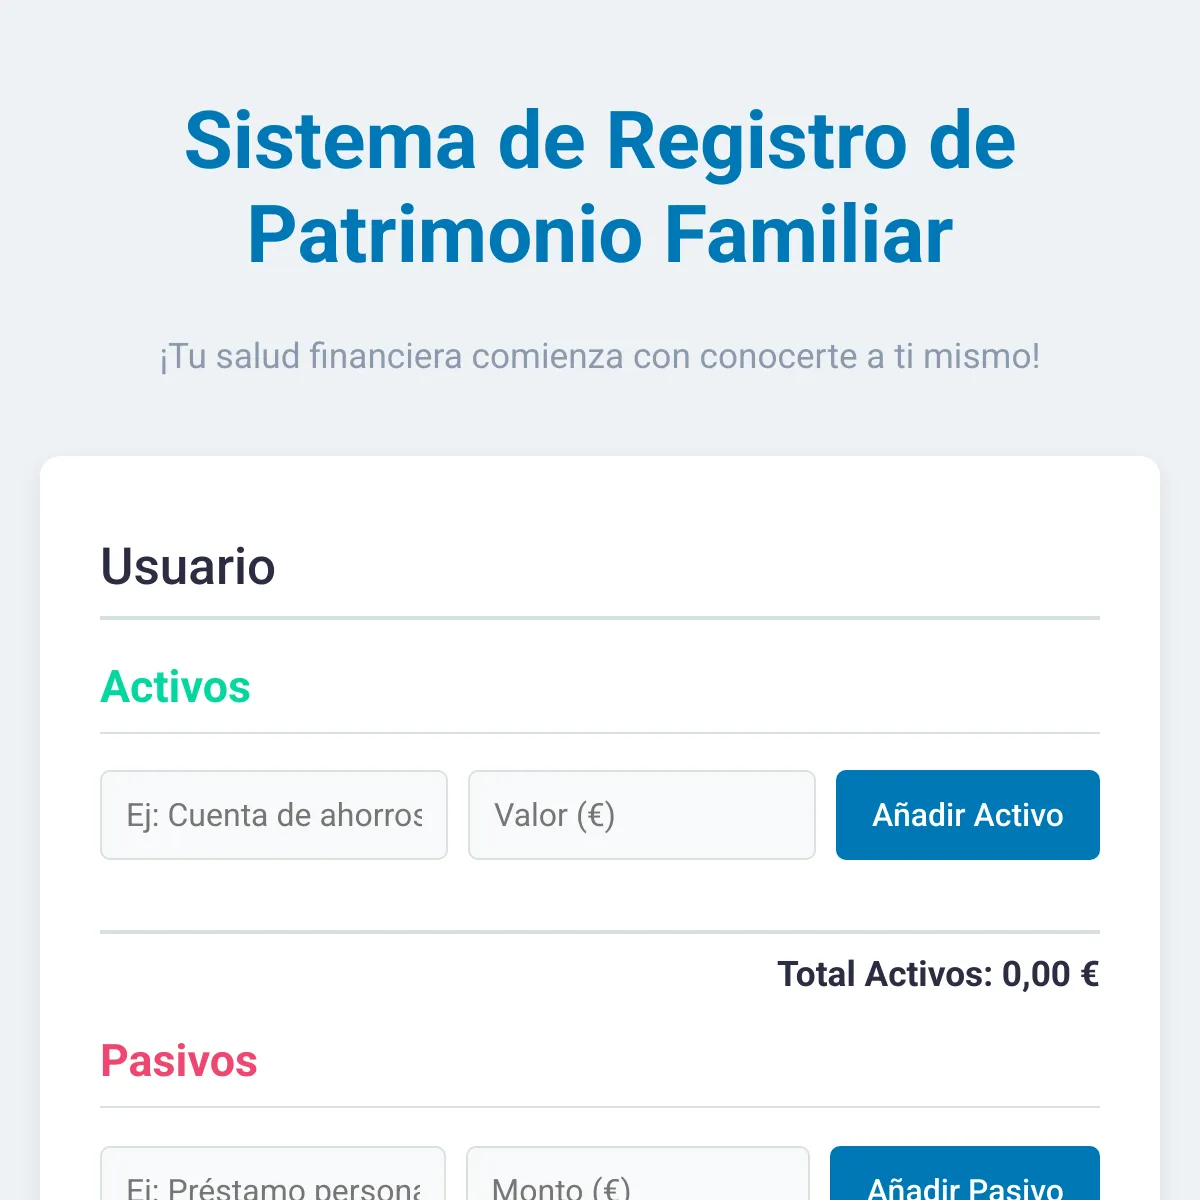Image resolution: width=1200 pixels, height=1200 pixels.
Task: Select the "Ej: Préstamo personal" text field
Action: pos(272,1180)
